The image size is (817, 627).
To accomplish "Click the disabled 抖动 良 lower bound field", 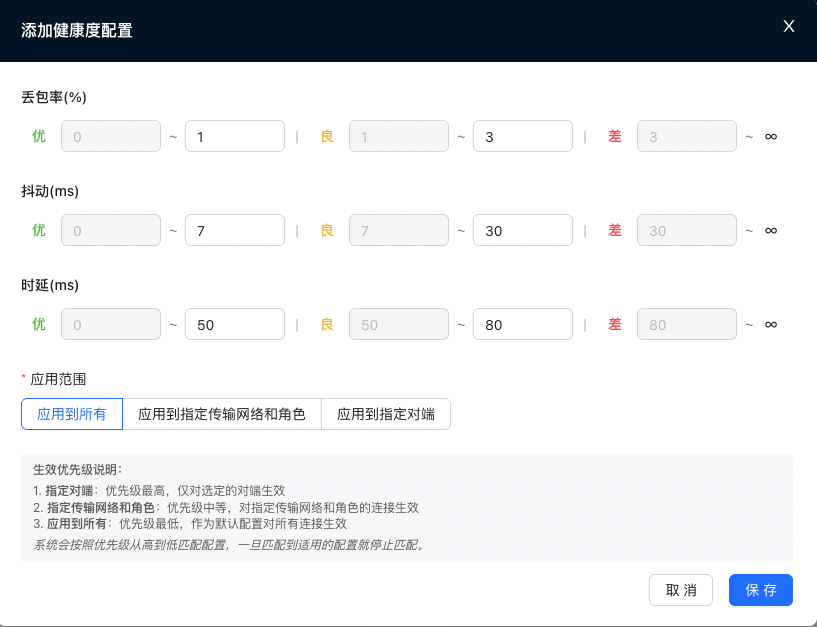I will (x=399, y=230).
